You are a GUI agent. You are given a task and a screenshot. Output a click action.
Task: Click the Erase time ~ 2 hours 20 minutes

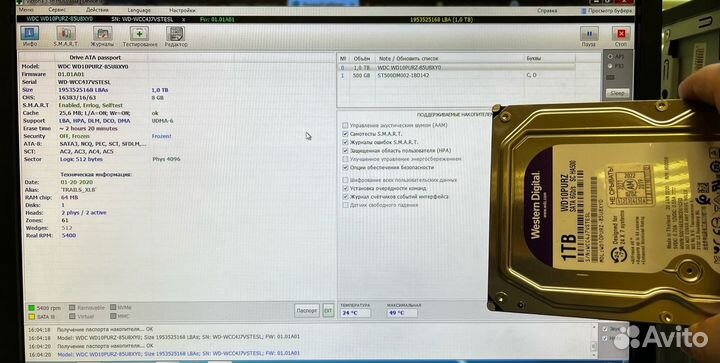(x=88, y=128)
